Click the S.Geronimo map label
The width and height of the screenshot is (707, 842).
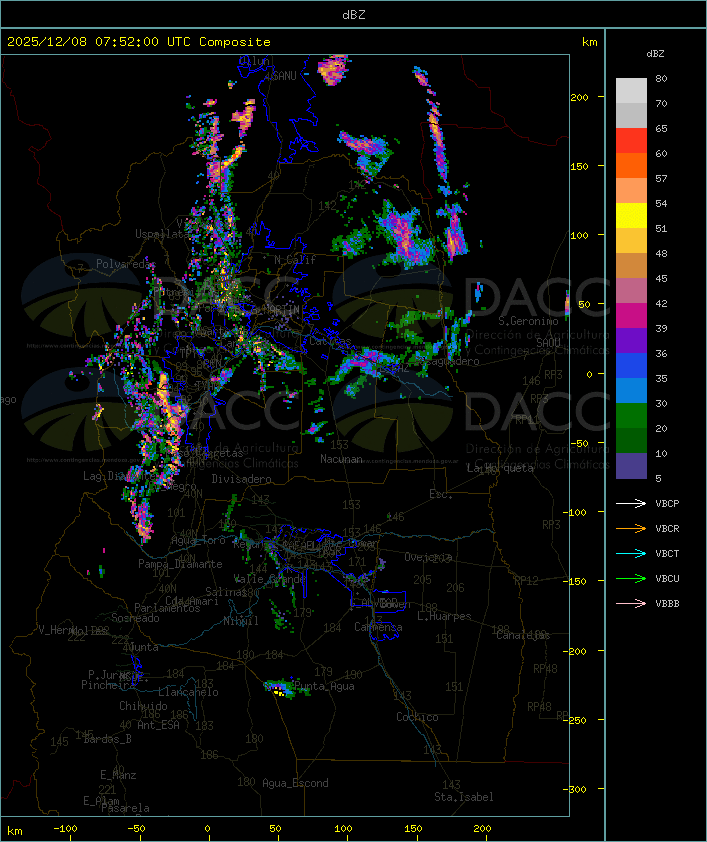tap(528, 321)
